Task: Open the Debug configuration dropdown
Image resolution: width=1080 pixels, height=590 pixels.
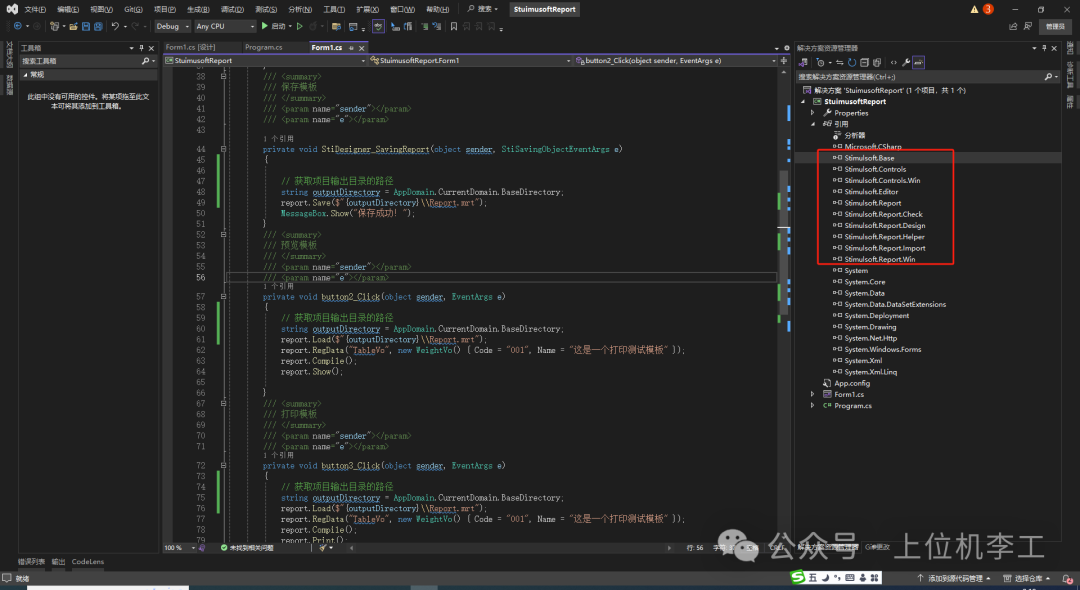Action: point(171,26)
